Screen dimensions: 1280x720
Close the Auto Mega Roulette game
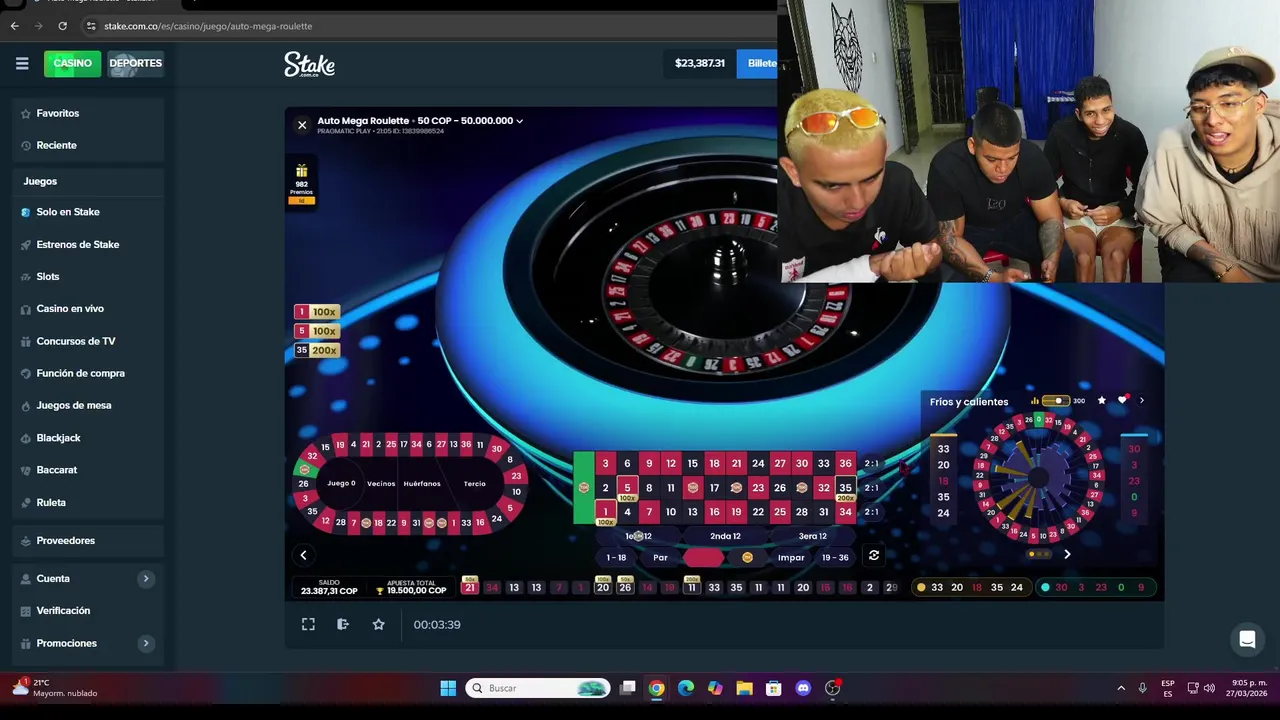(302, 125)
